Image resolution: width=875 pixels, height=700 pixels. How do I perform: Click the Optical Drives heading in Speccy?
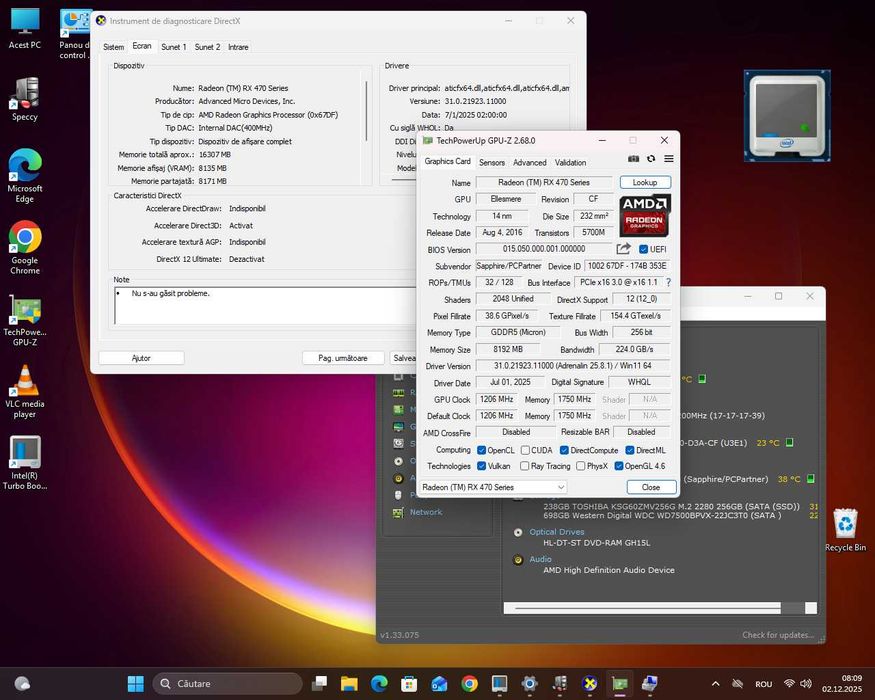557,532
